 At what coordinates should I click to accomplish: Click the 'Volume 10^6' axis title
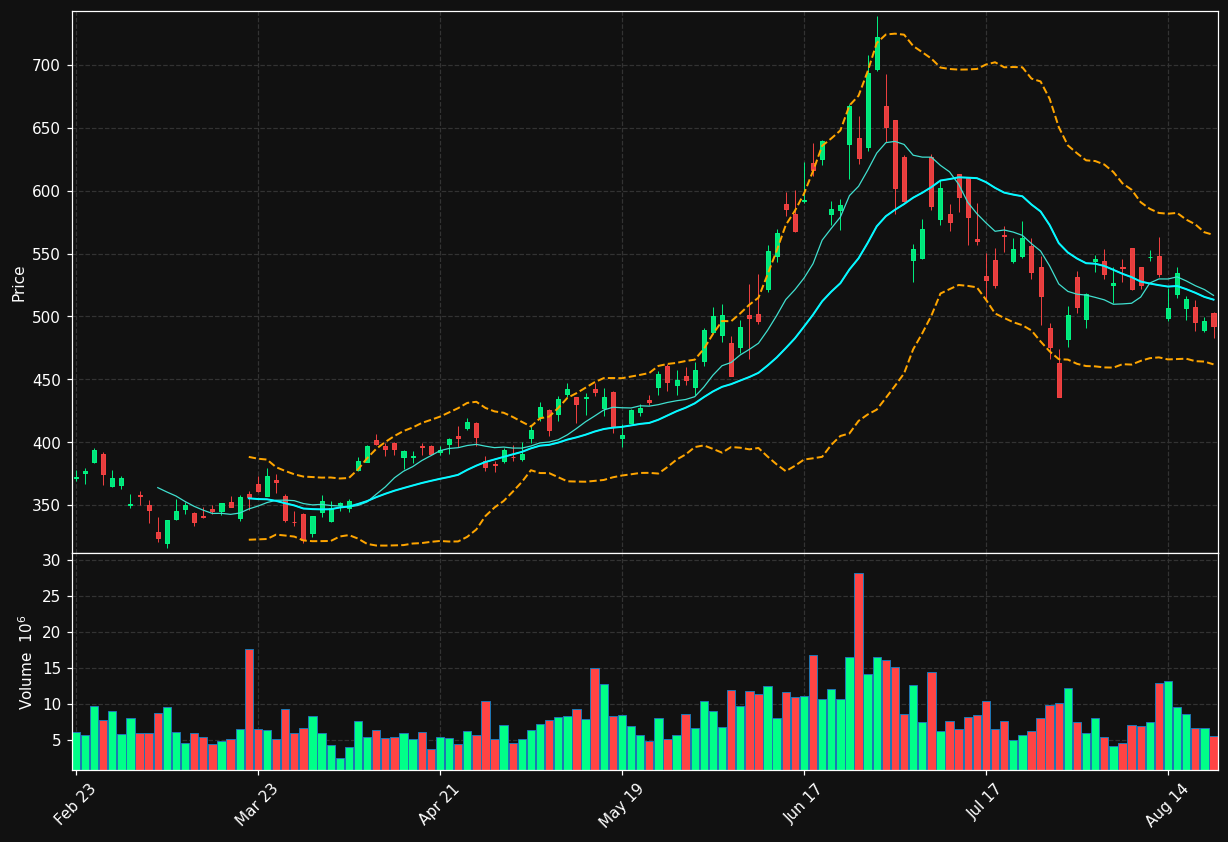tap(26, 662)
